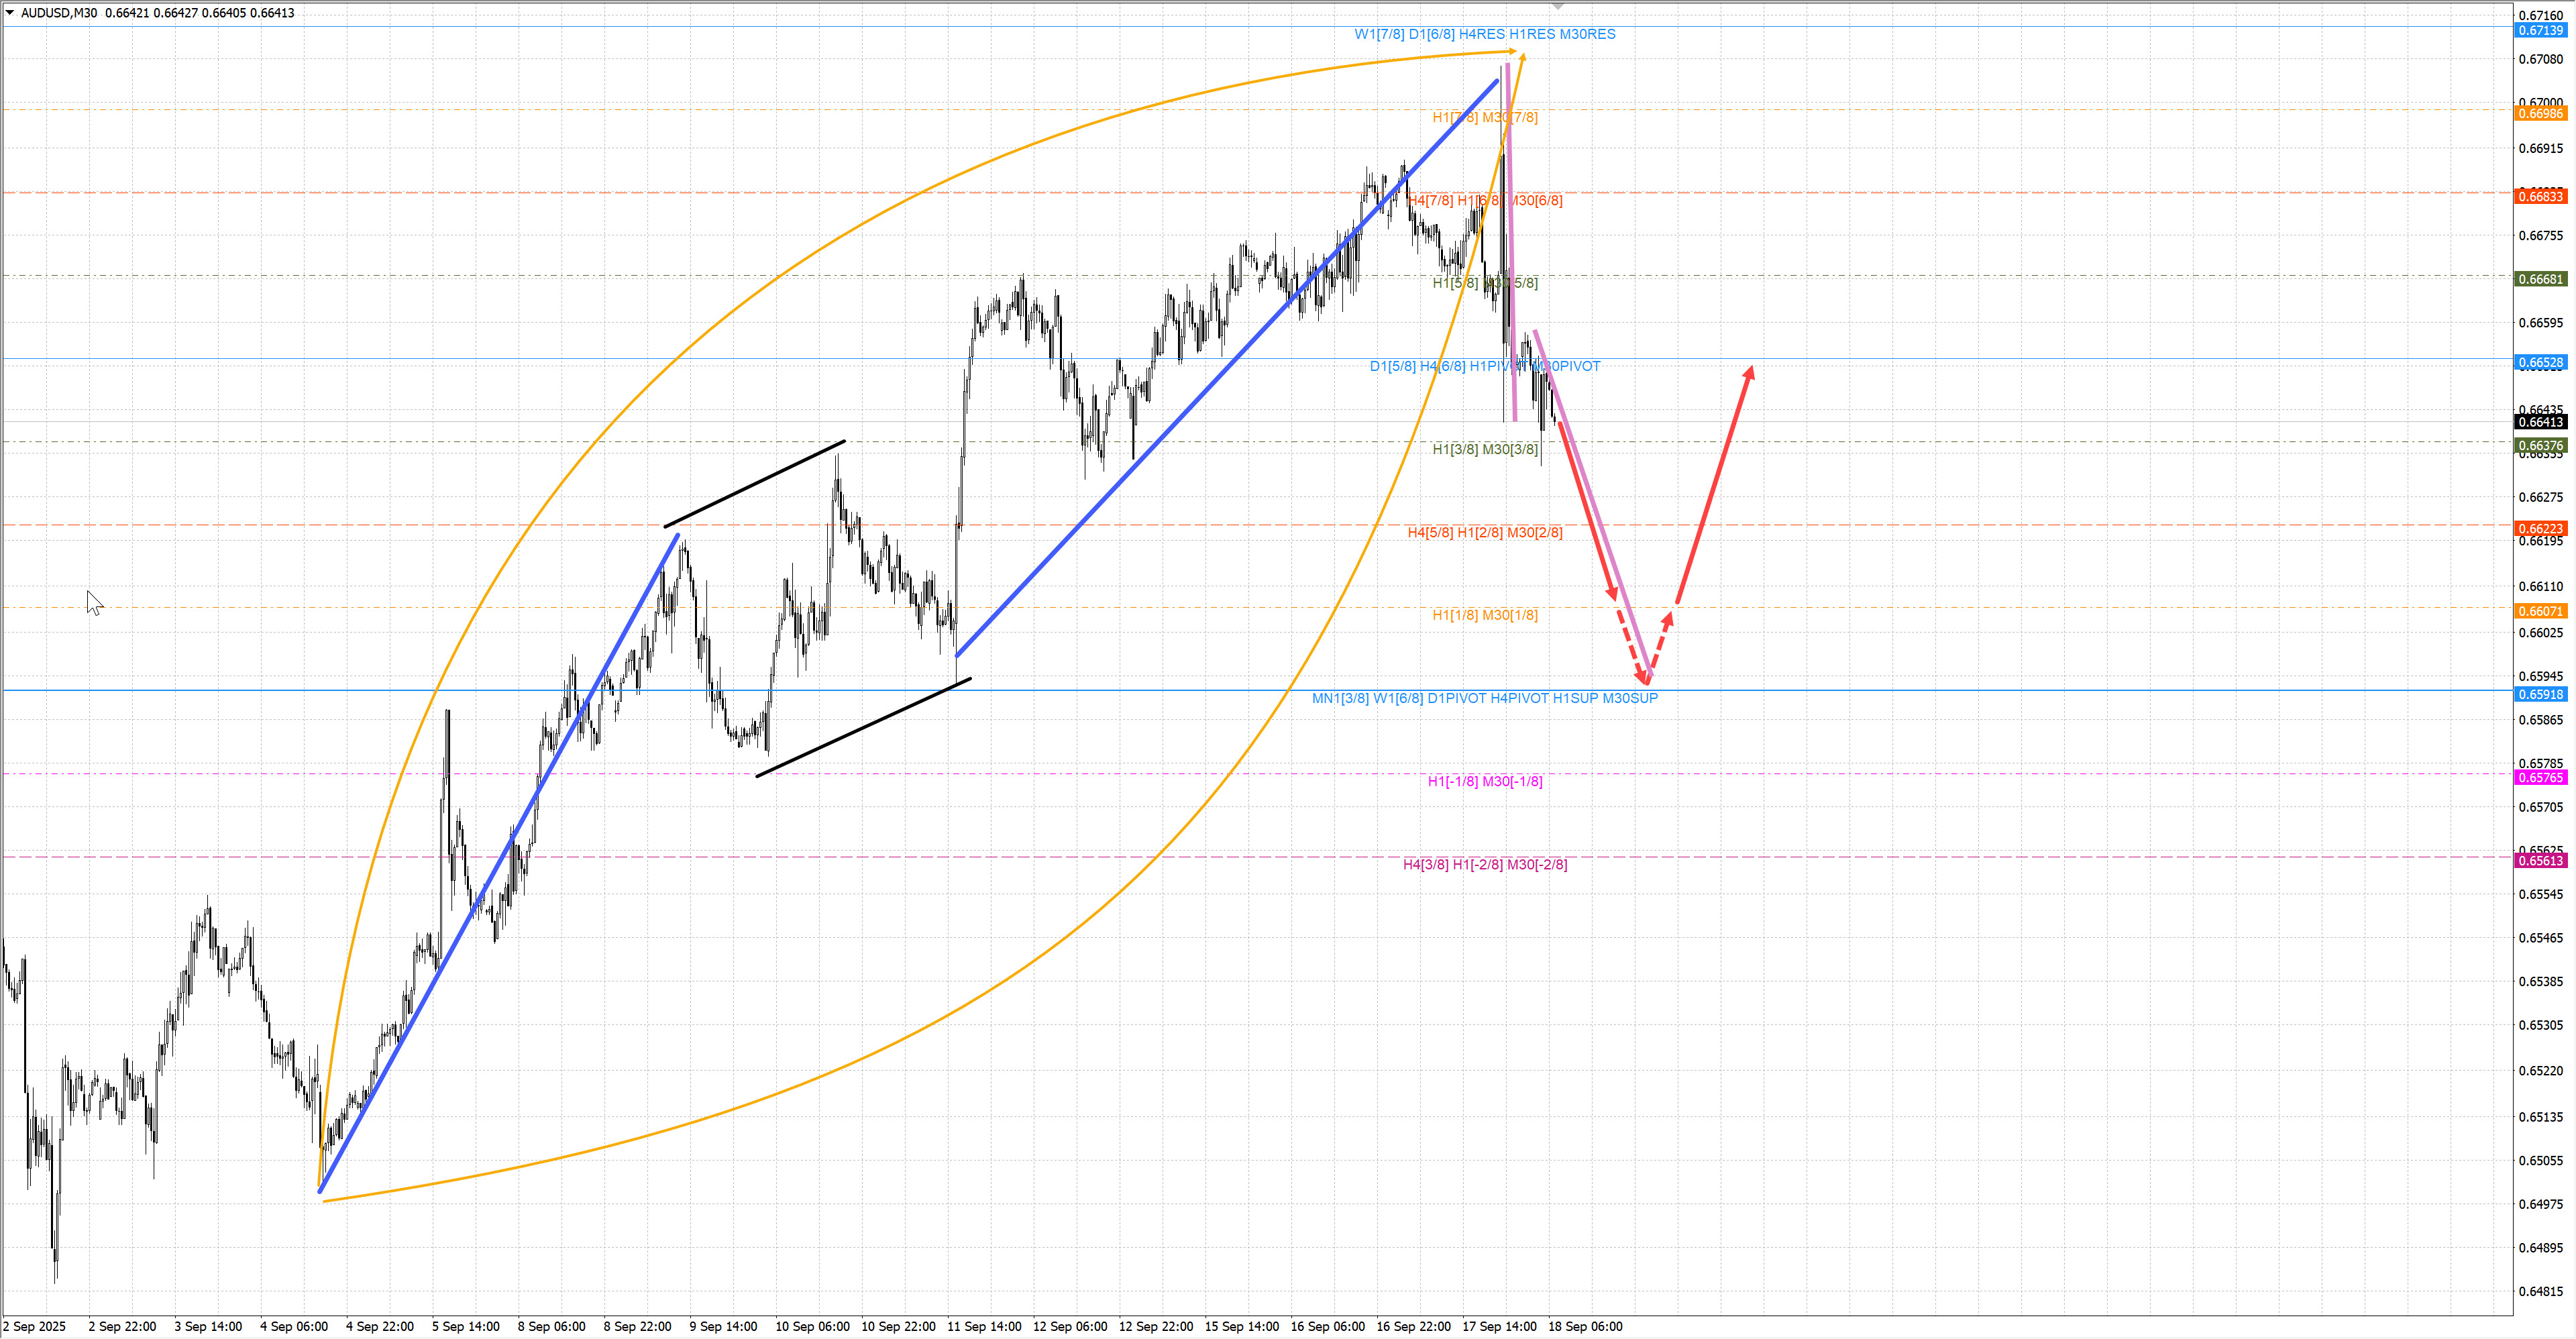Click the upper black channel line
The width and height of the screenshot is (2576, 1339).
pyautogui.click(x=754, y=484)
